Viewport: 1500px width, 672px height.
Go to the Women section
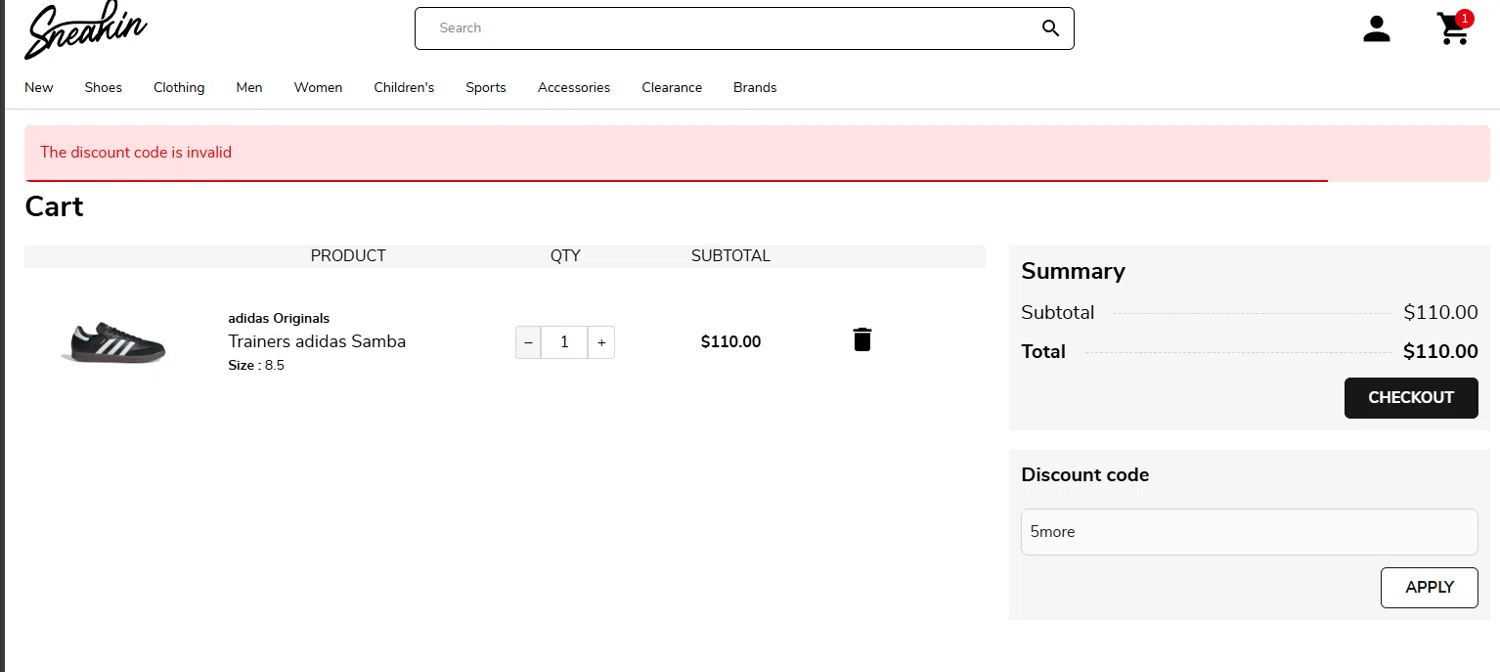point(318,88)
